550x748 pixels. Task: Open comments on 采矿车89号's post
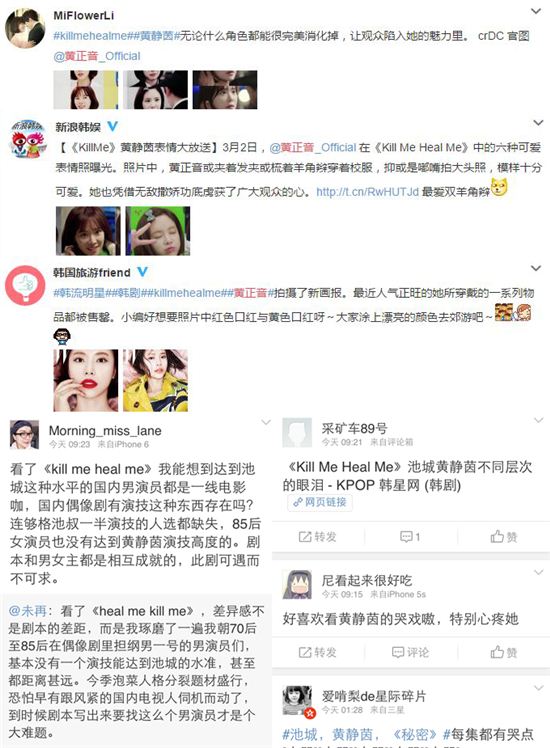410,537
